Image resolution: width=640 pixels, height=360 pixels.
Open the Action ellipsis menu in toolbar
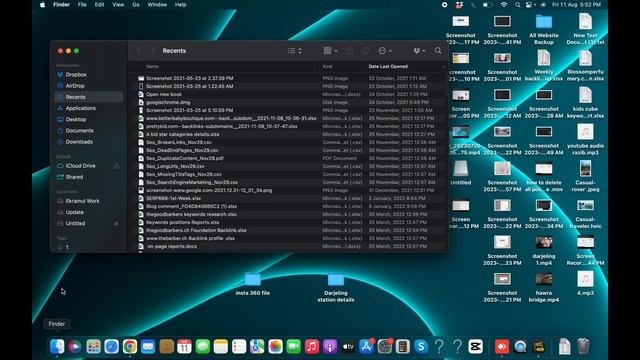[x=385, y=51]
